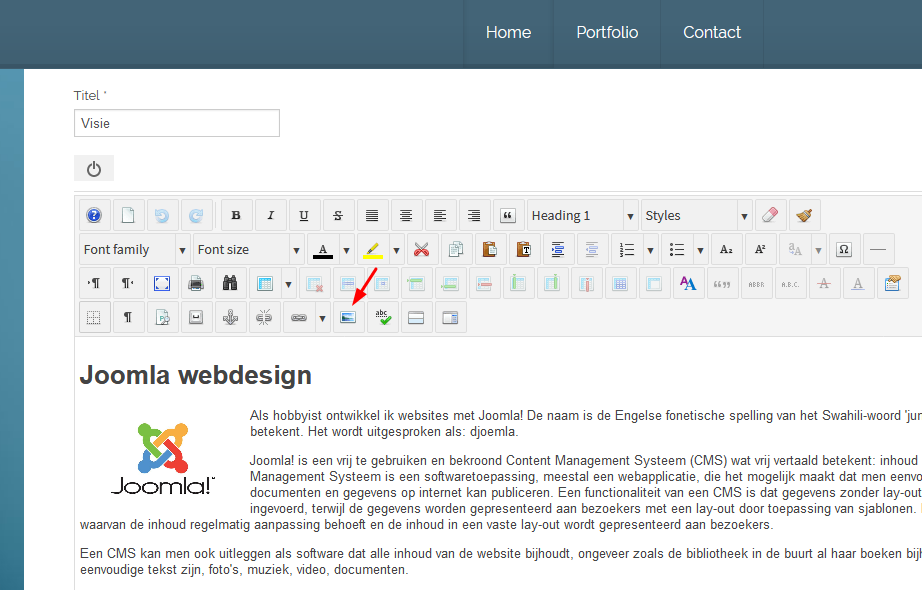The image size is (922, 590).
Task: Click the Print icon
Action: [196, 283]
